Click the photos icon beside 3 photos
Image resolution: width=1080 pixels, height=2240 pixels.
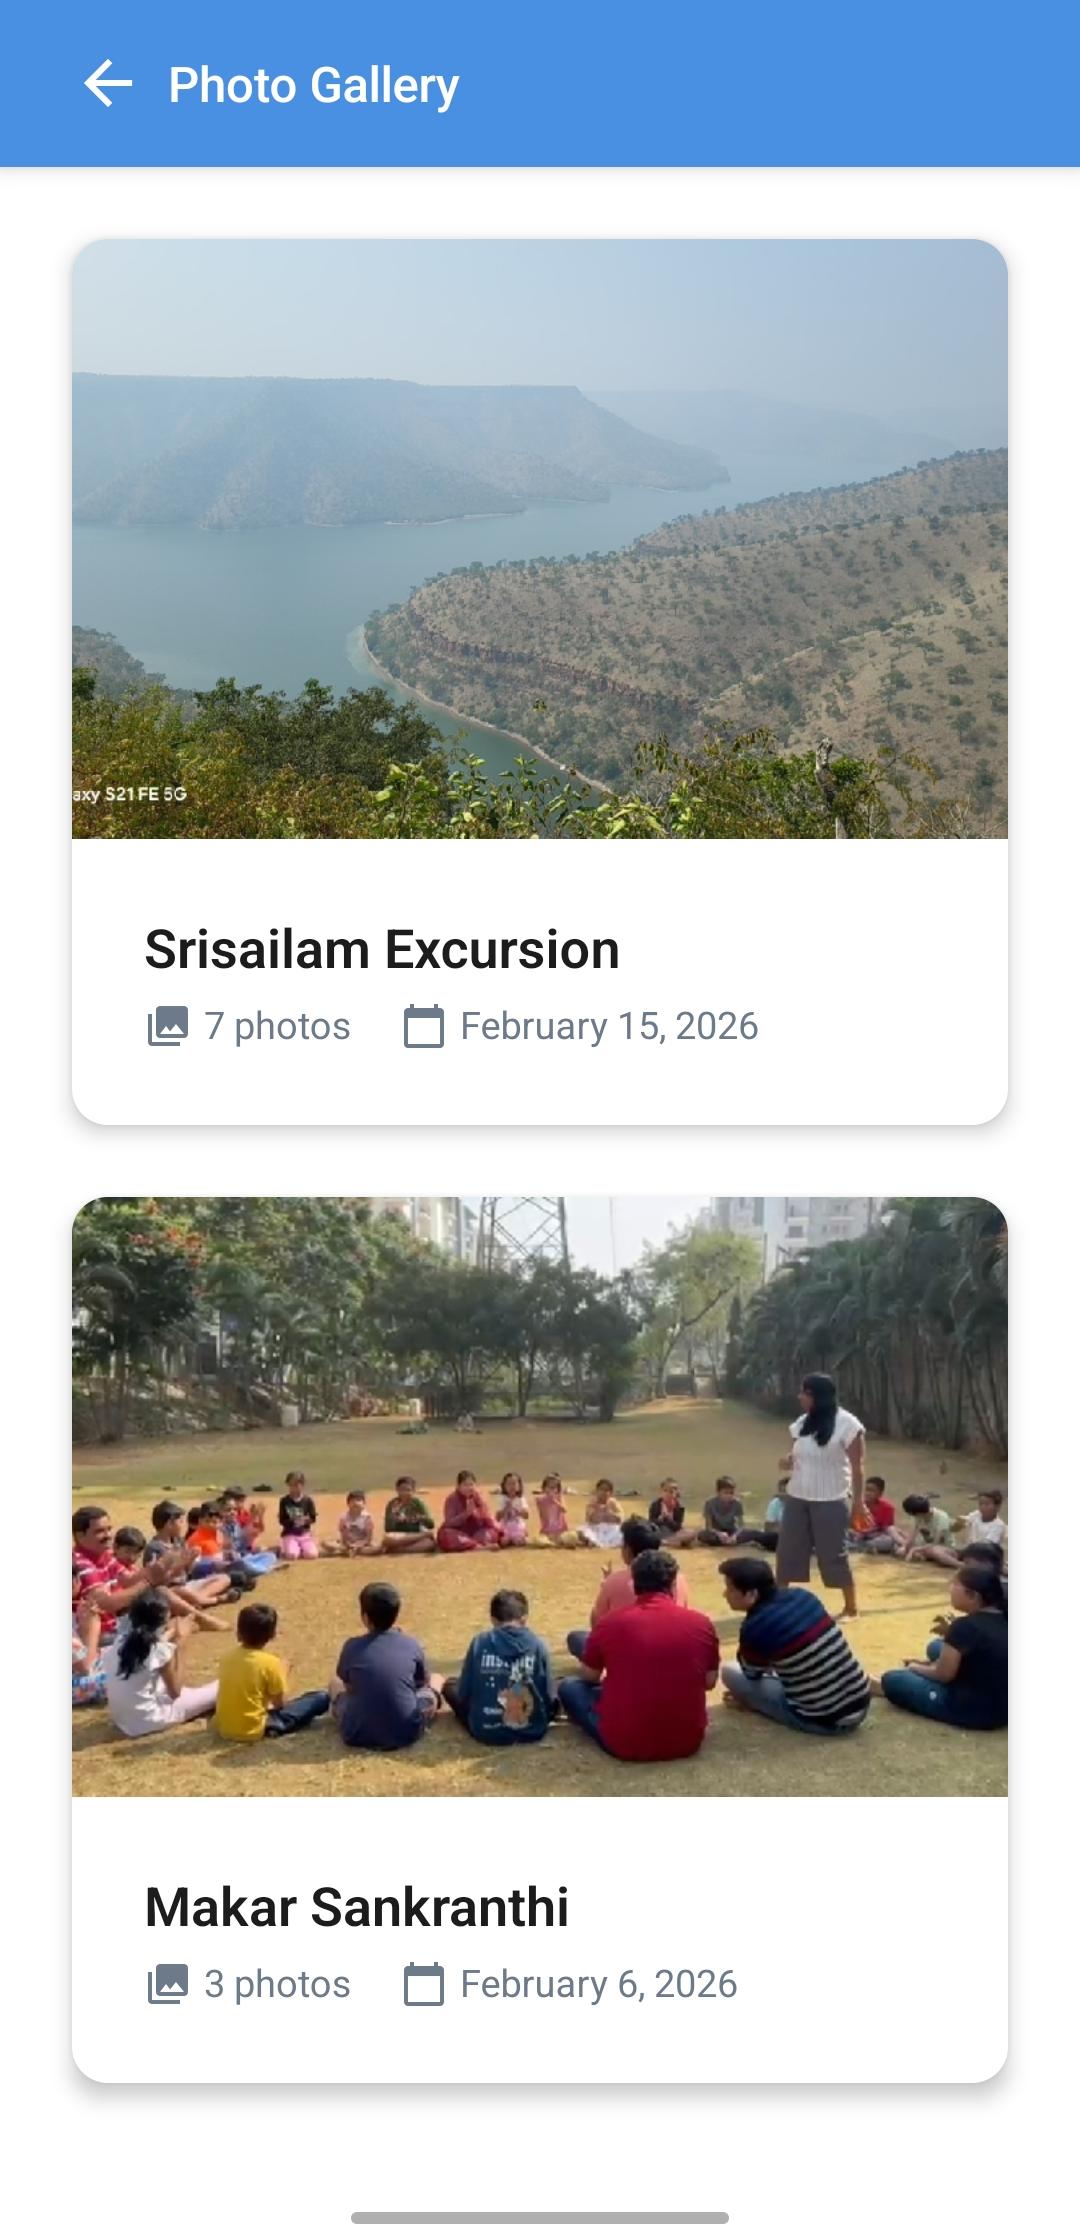click(x=167, y=1985)
